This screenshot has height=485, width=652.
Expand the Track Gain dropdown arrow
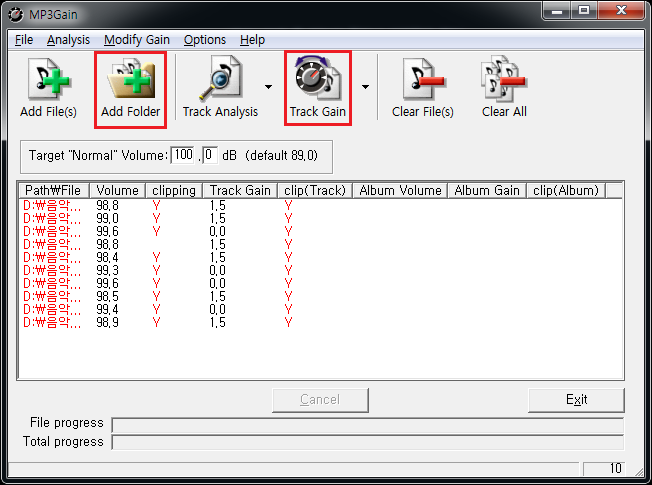click(365, 87)
